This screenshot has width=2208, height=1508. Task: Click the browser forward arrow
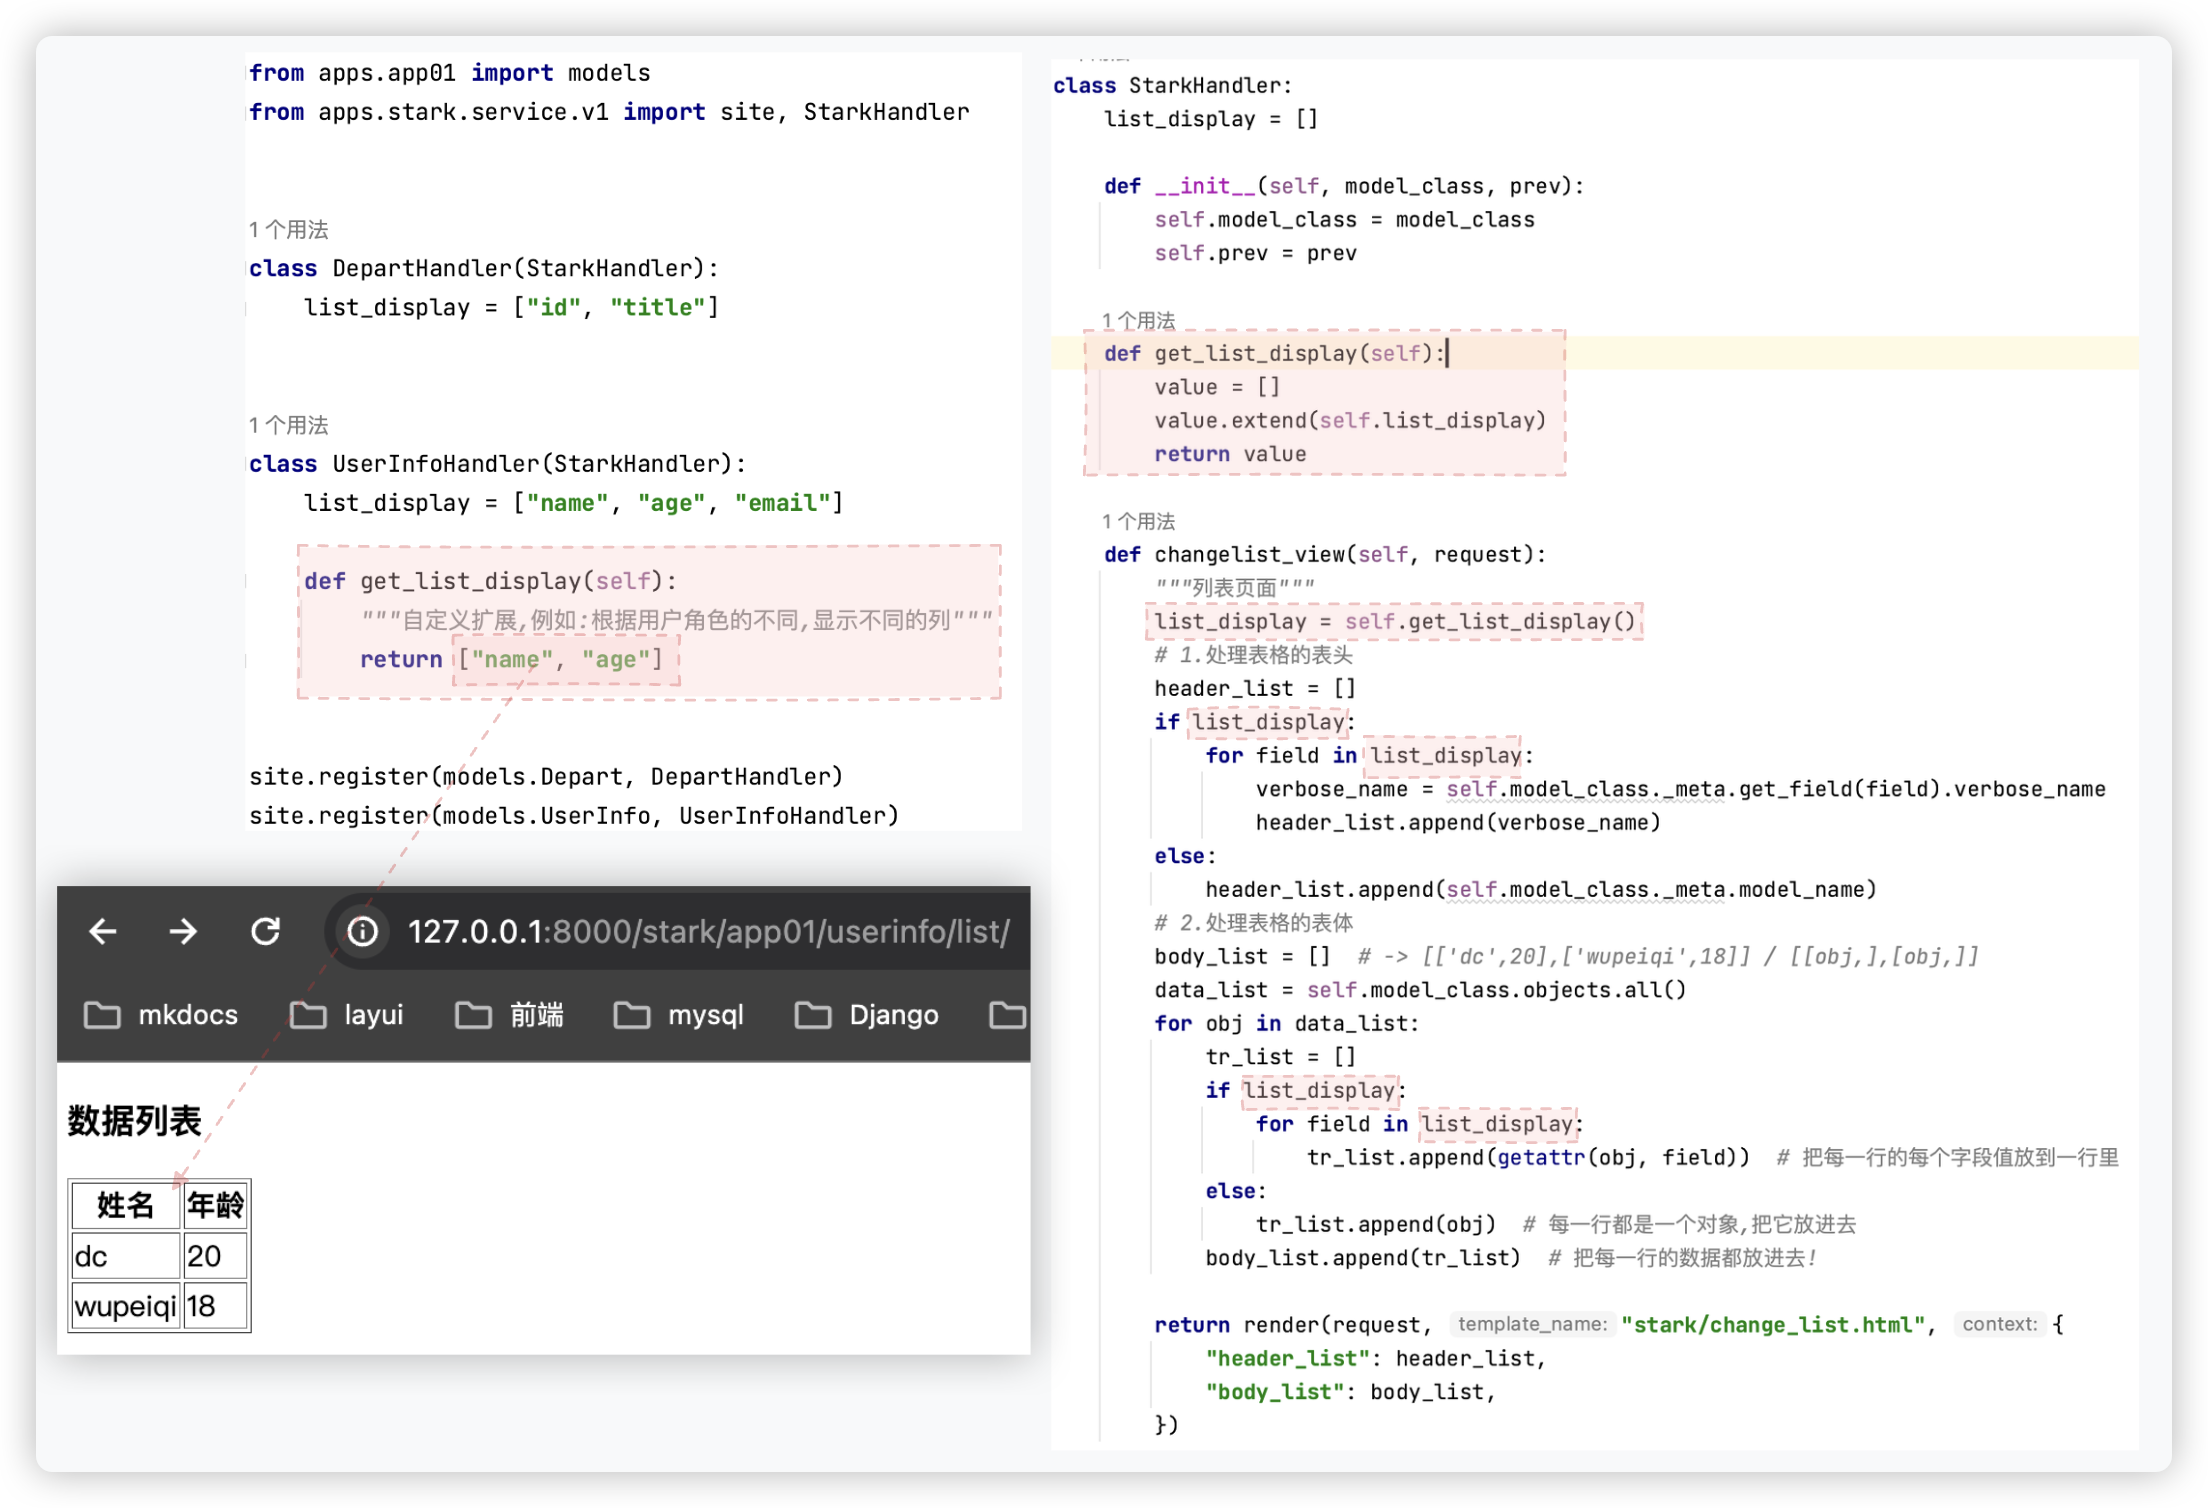coord(183,932)
